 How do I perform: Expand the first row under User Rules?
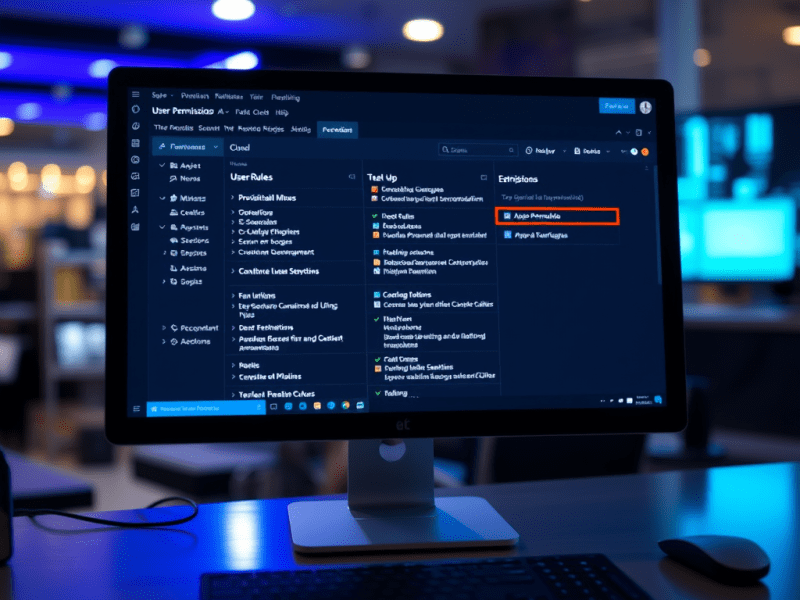click(233, 197)
